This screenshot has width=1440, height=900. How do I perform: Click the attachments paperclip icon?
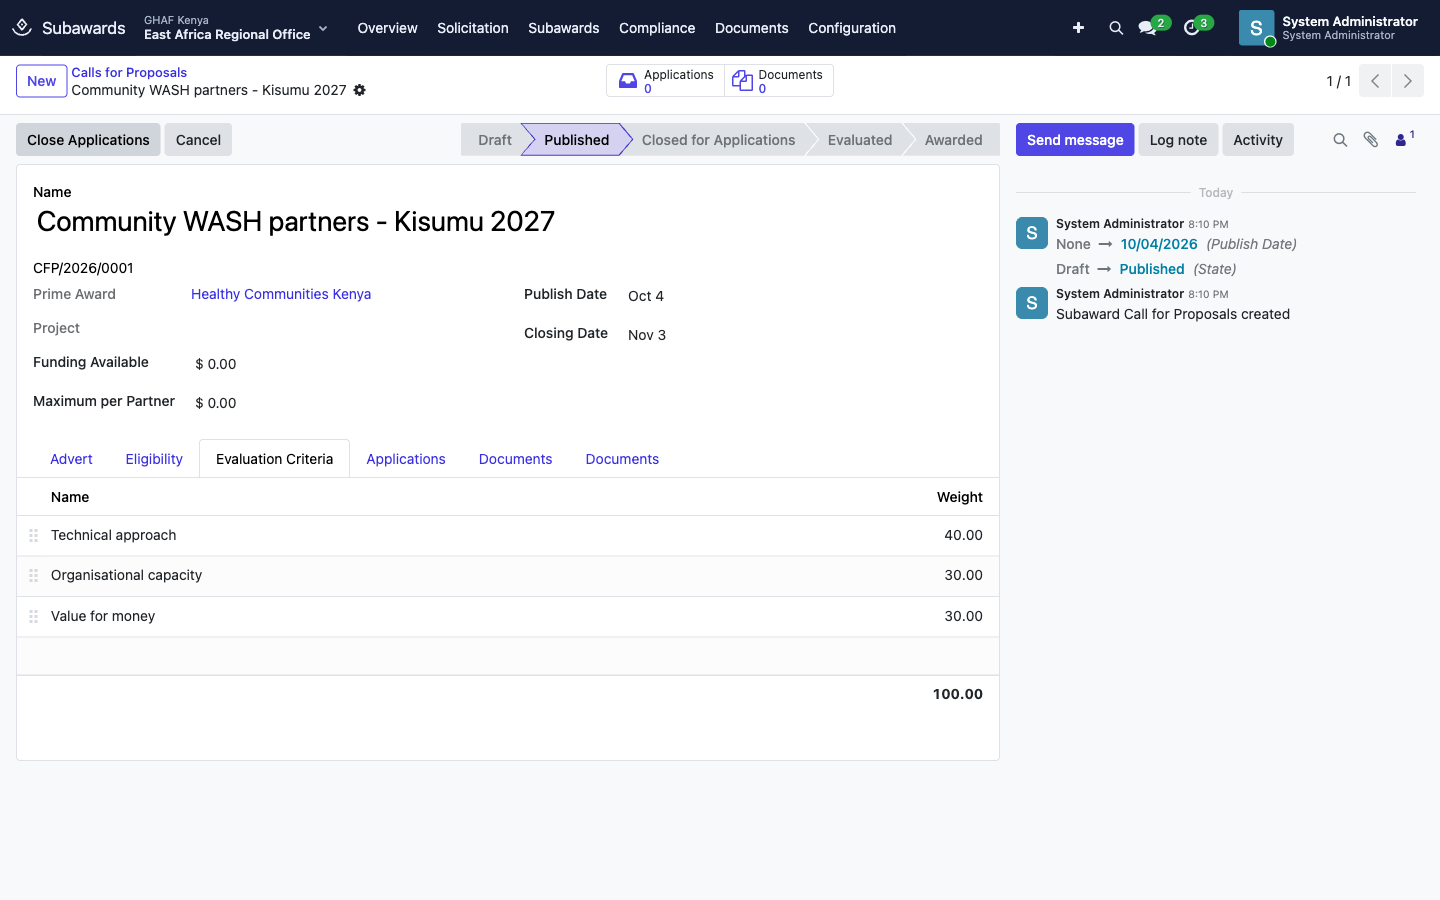(x=1371, y=140)
